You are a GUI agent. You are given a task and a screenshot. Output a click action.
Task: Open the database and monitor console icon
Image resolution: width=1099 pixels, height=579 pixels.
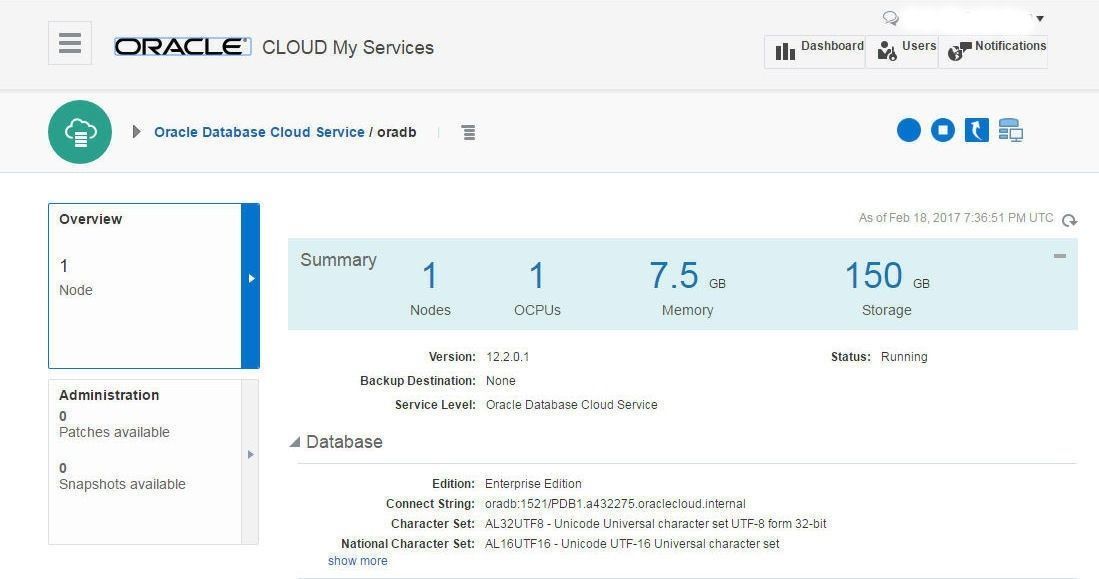pos(1011,130)
